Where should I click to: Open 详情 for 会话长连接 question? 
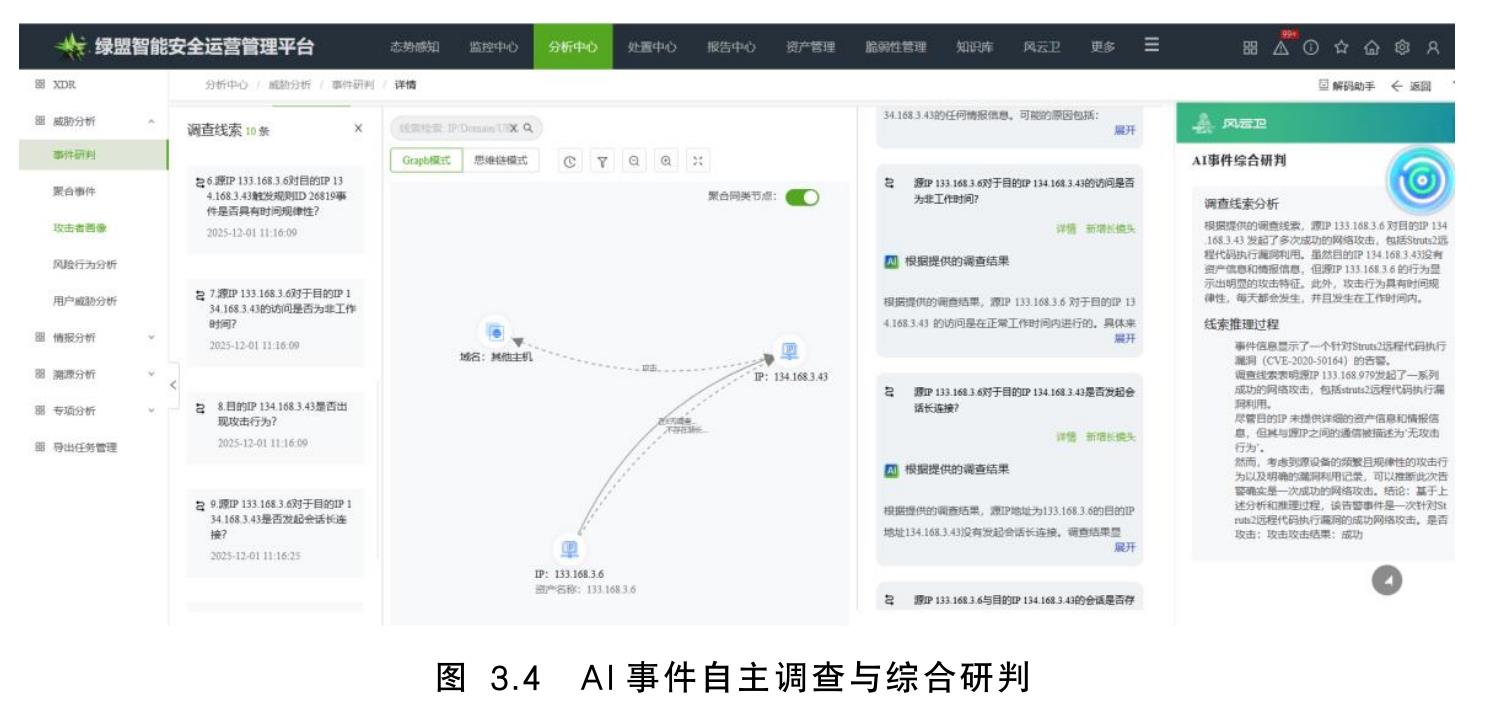1066,437
